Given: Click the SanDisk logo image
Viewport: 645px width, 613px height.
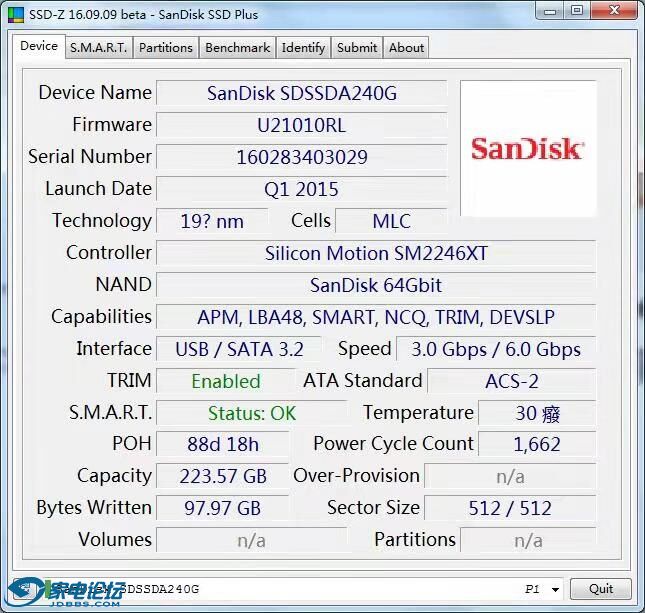Looking at the screenshot, I should click(x=528, y=149).
